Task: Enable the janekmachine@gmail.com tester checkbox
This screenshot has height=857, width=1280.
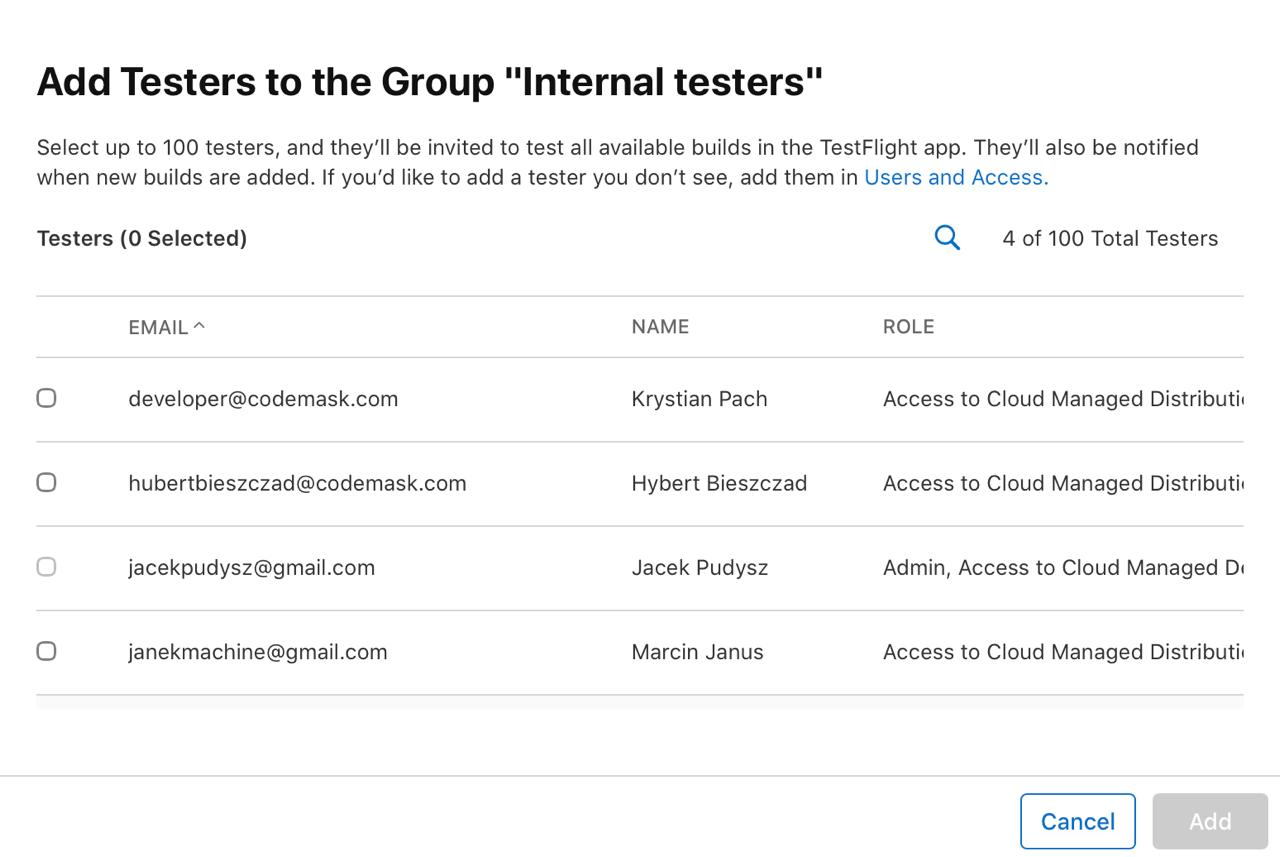Action: pyautogui.click(x=46, y=651)
